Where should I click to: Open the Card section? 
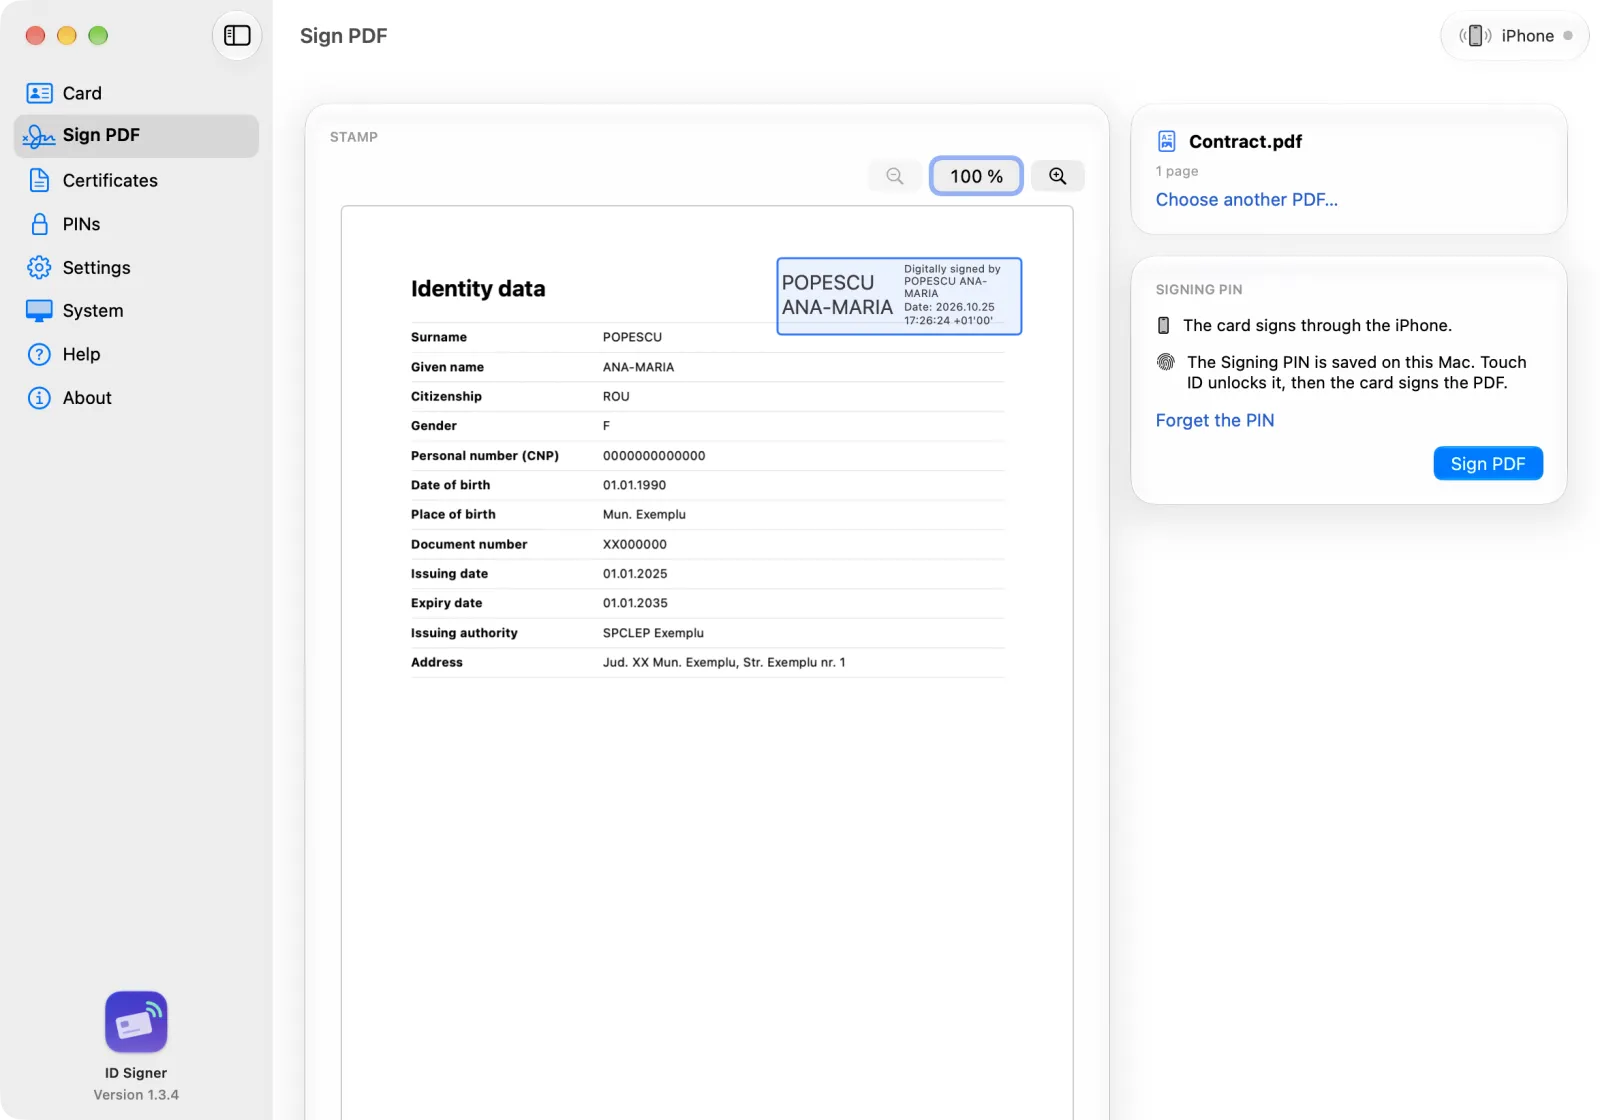[136, 93]
